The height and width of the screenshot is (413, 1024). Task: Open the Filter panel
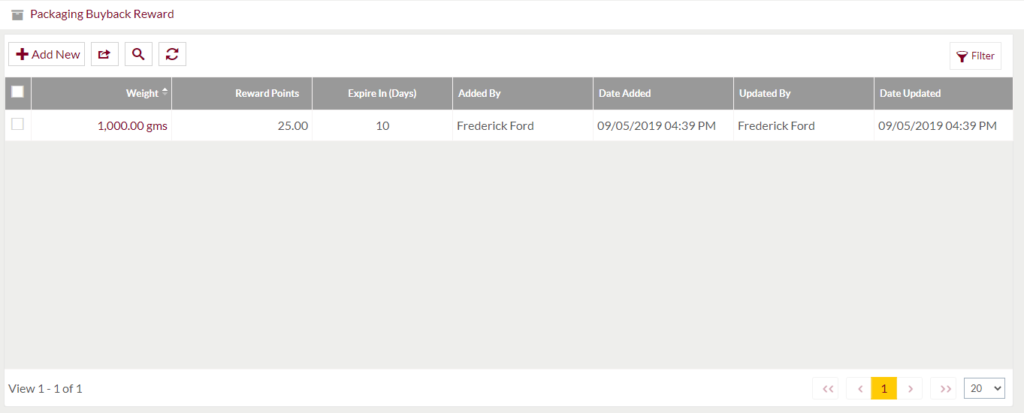[x=976, y=56]
